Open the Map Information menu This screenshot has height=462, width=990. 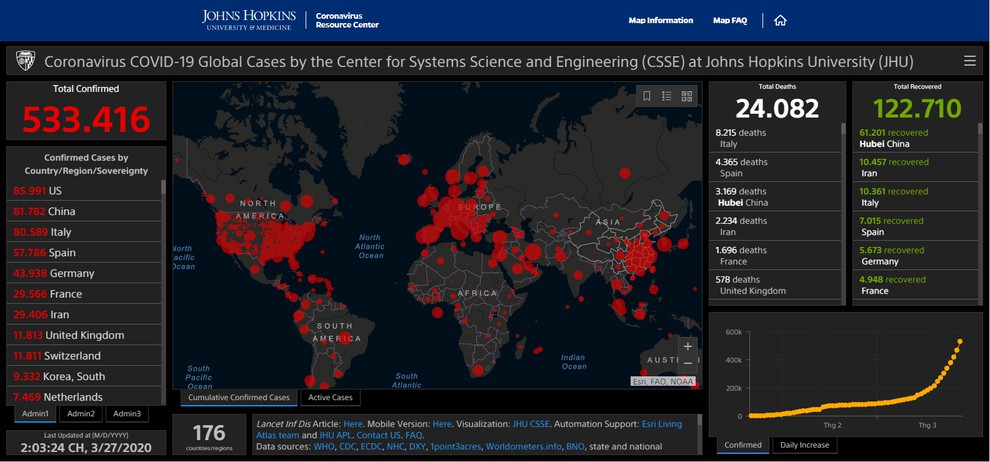point(660,20)
